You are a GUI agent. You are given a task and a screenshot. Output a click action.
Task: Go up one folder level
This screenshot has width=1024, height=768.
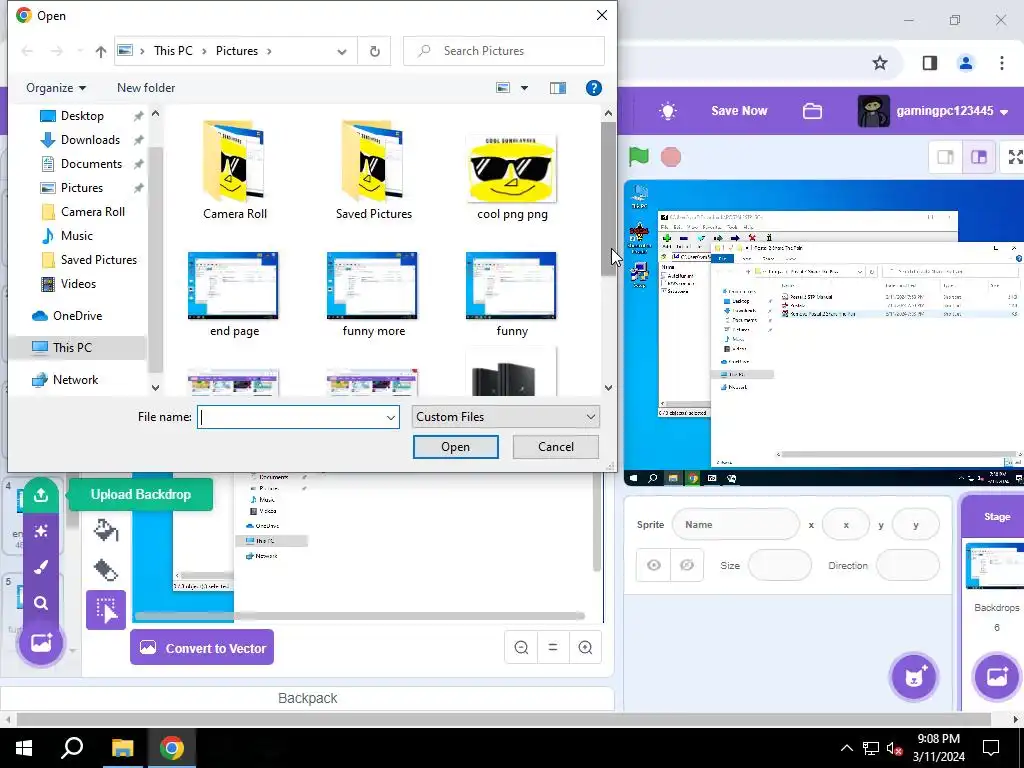[101, 51]
